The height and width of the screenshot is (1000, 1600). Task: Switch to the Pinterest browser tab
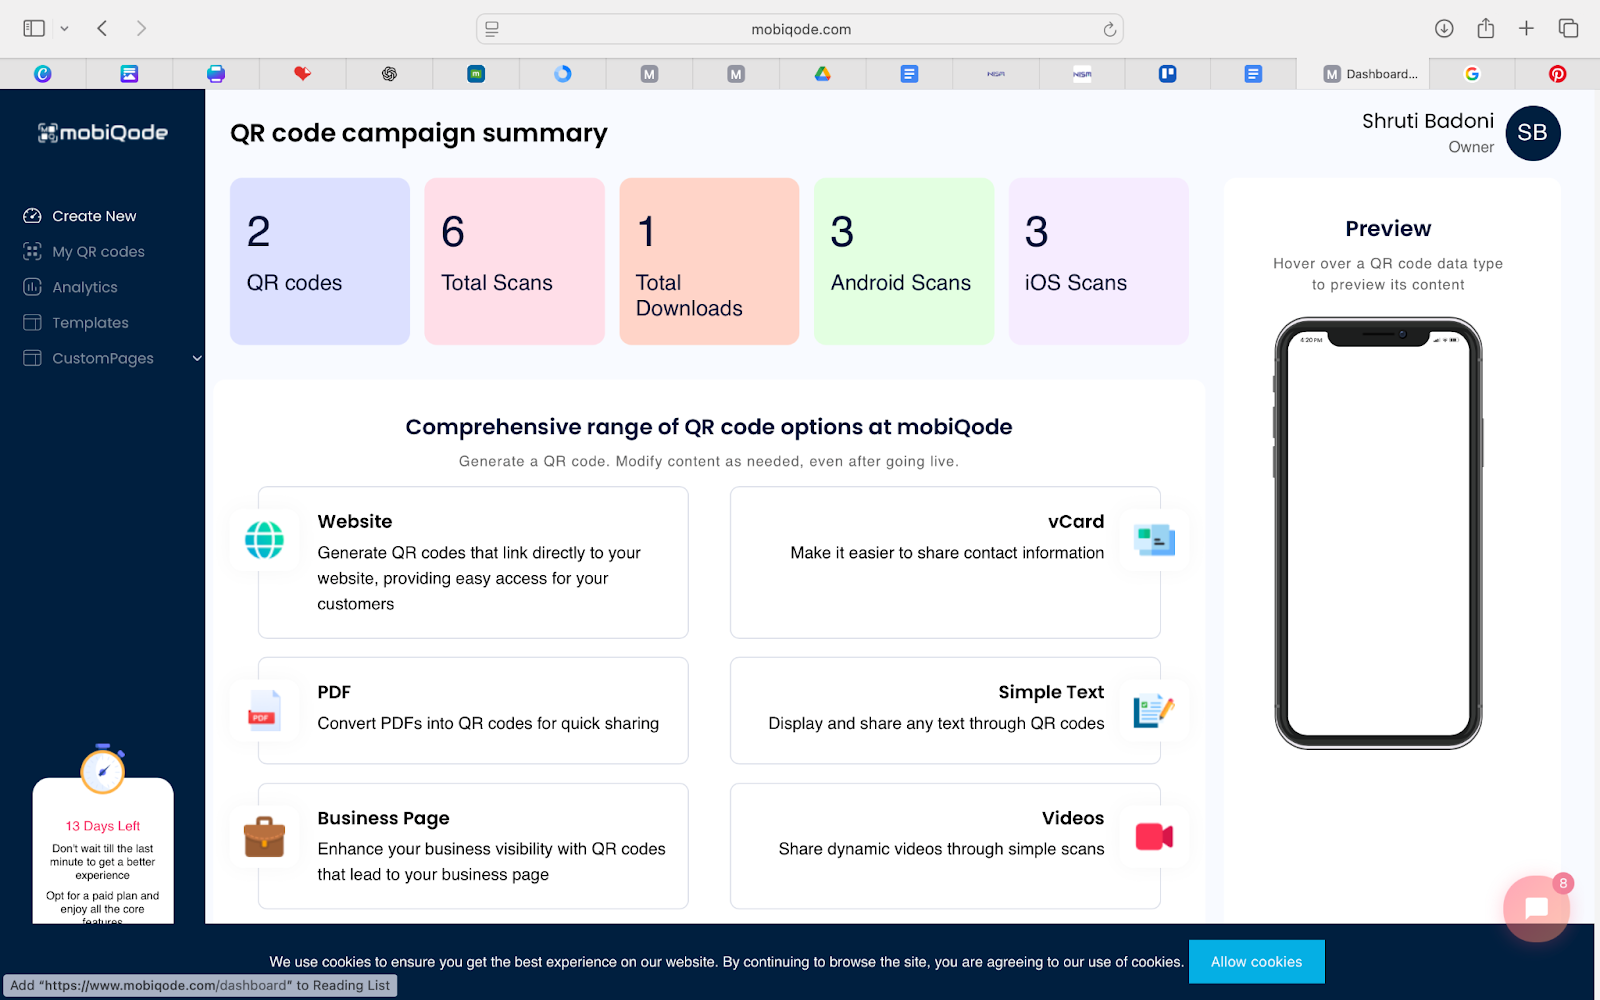pyautogui.click(x=1557, y=74)
